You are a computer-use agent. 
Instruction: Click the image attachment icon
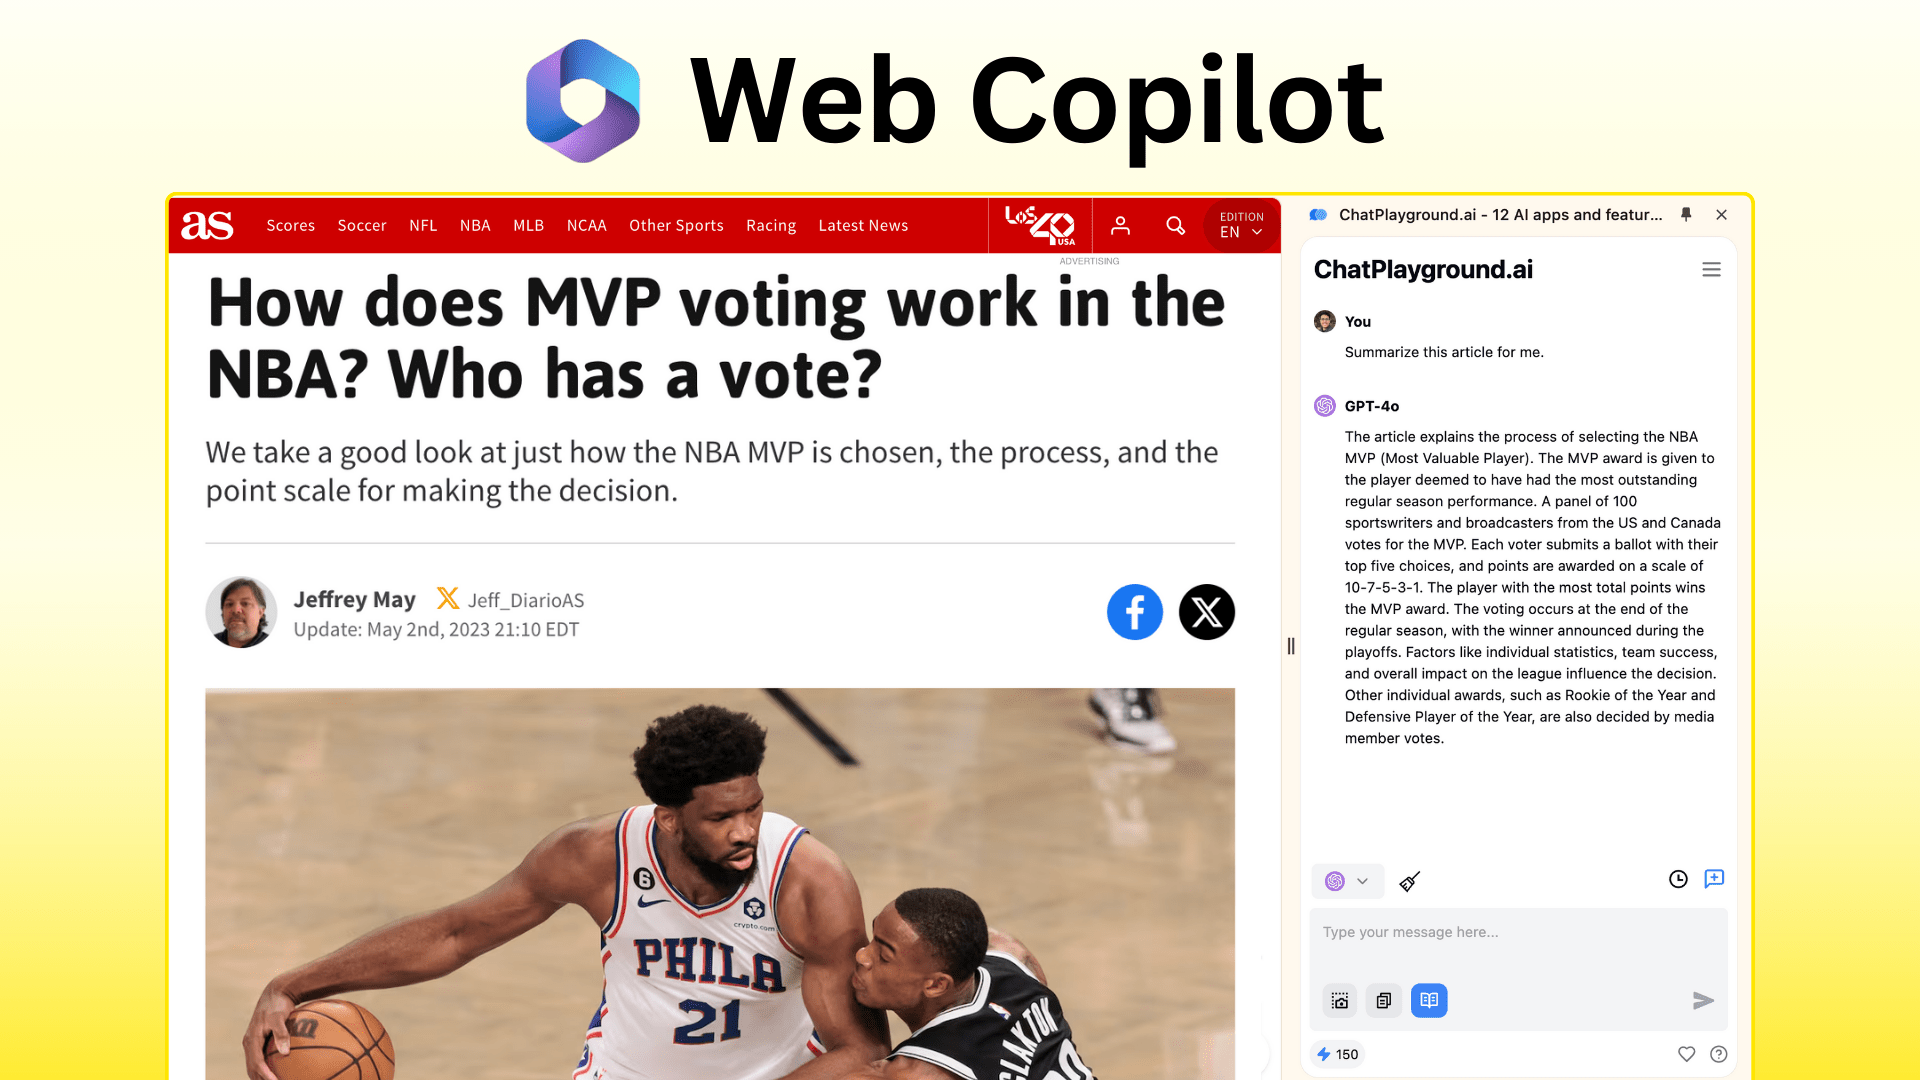click(x=1340, y=1000)
